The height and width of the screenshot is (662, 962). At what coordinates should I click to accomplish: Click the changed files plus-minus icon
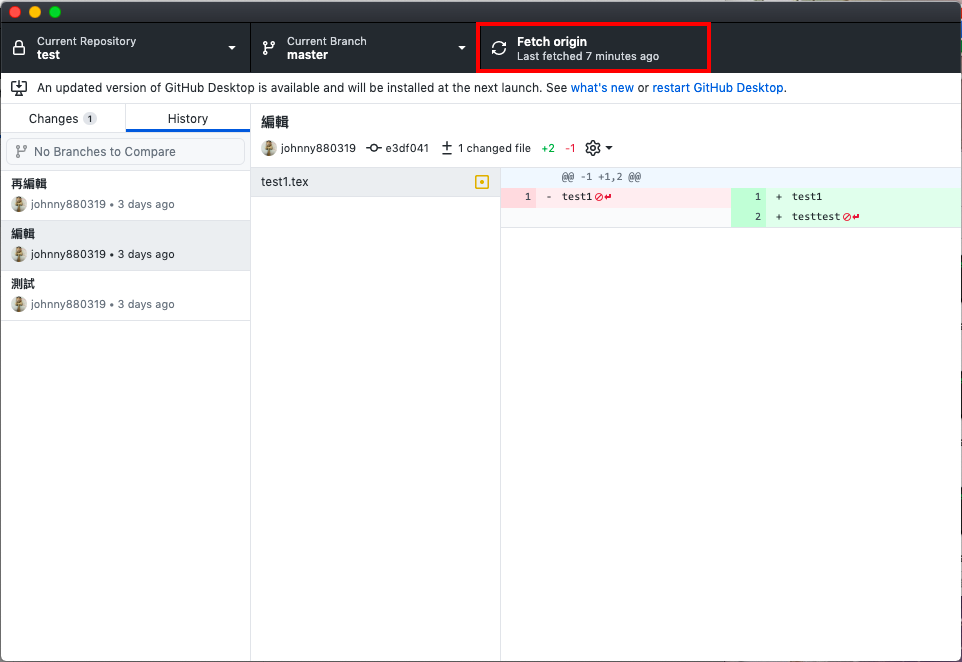coord(447,148)
